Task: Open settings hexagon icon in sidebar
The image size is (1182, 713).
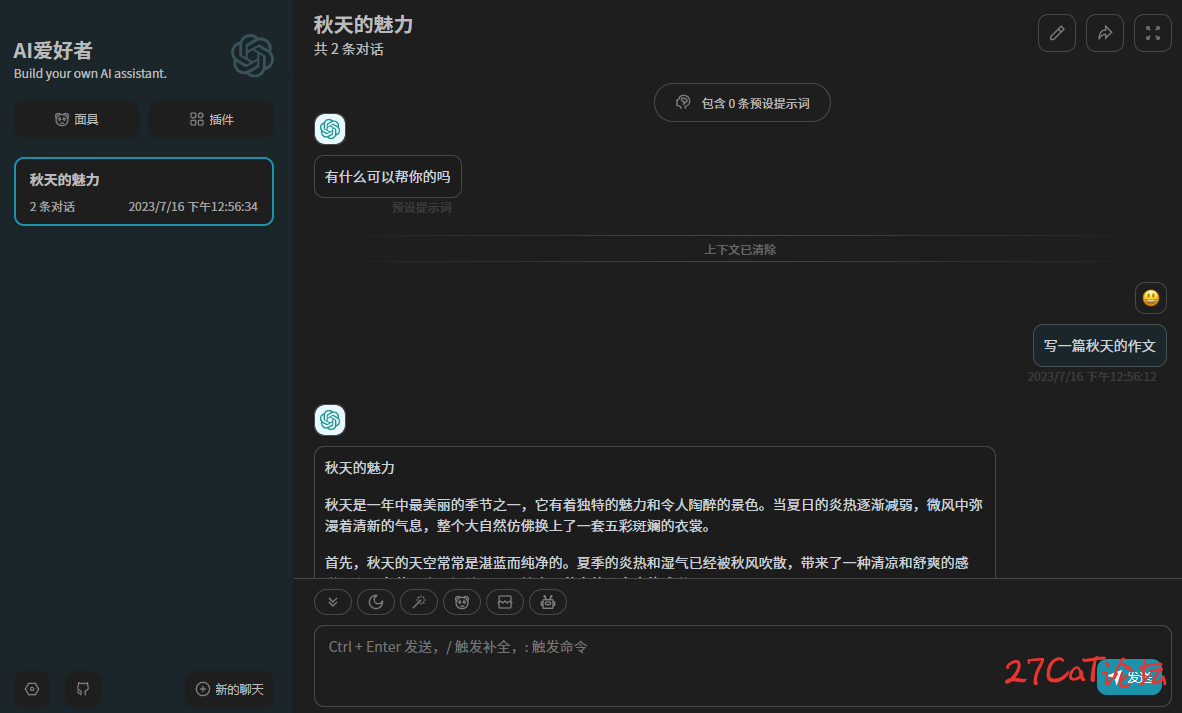Action: (32, 689)
